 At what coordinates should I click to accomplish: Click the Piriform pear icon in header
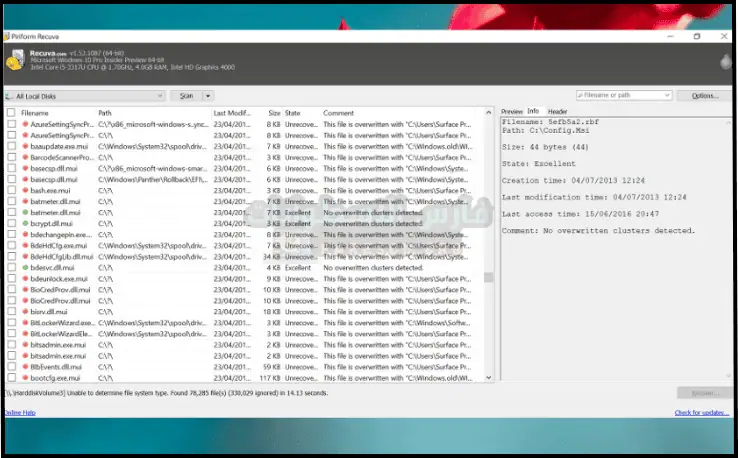tap(724, 62)
